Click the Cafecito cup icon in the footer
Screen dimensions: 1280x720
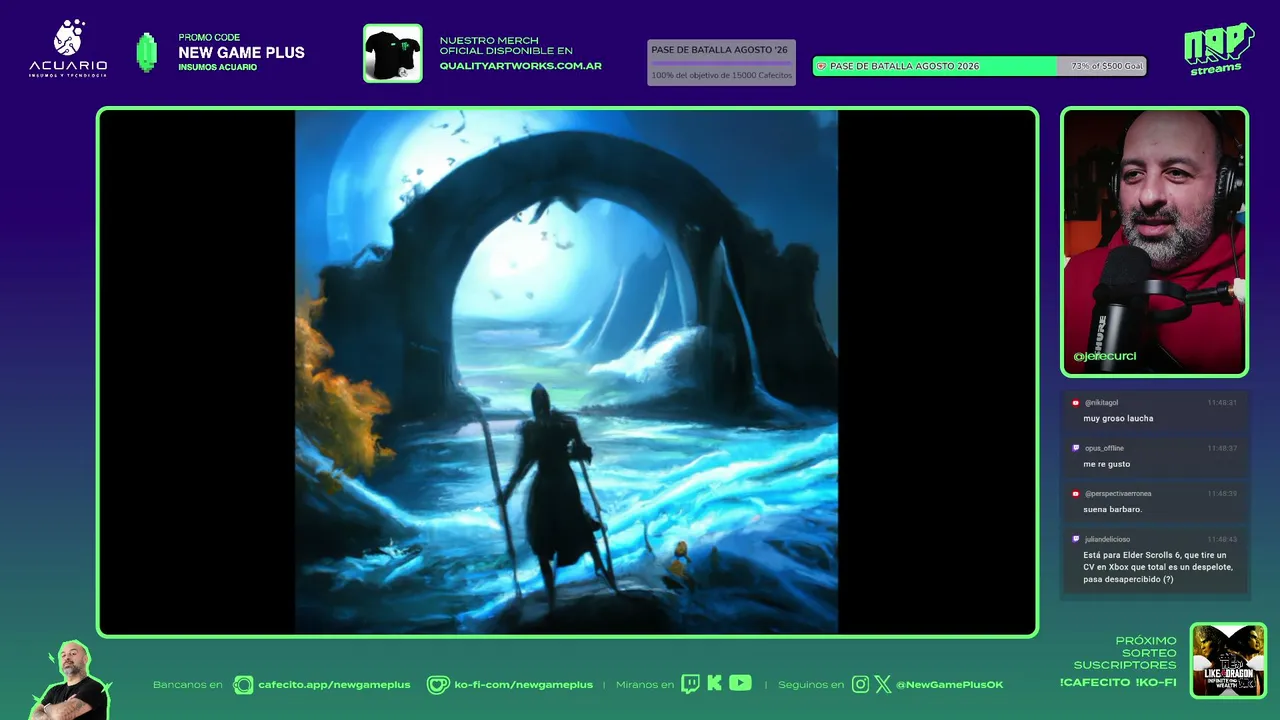click(x=243, y=685)
